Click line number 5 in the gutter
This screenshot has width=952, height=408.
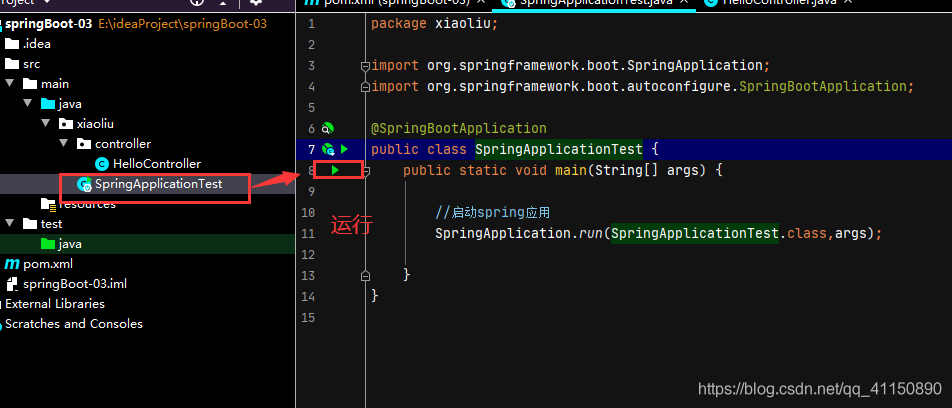click(311, 108)
